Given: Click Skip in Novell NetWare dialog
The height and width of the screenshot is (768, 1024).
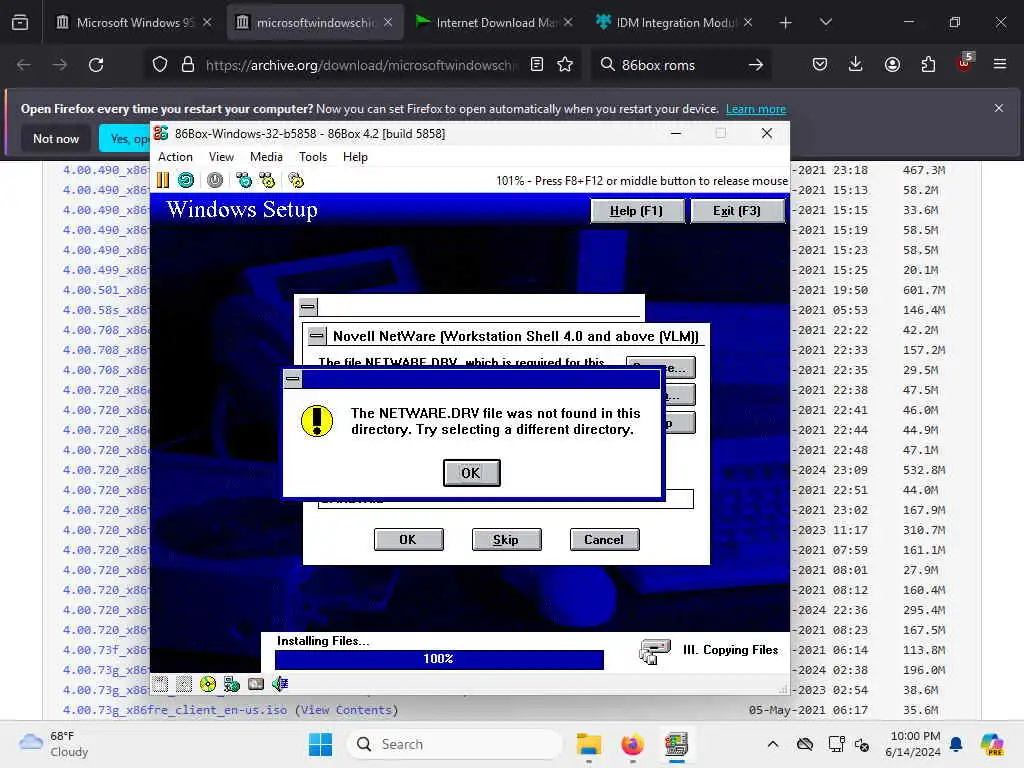Looking at the screenshot, I should pos(506,539).
